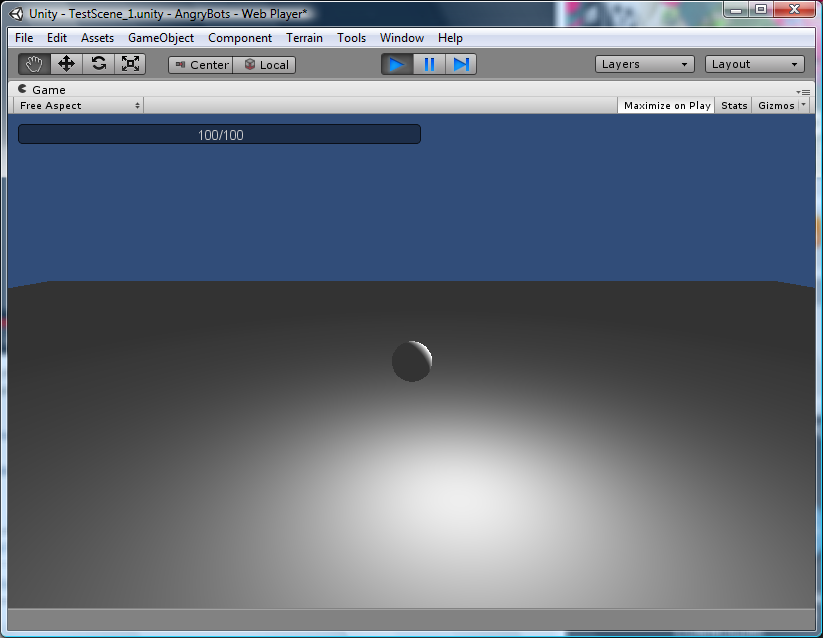Select the Hand tool
823x638 pixels.
tap(34, 64)
